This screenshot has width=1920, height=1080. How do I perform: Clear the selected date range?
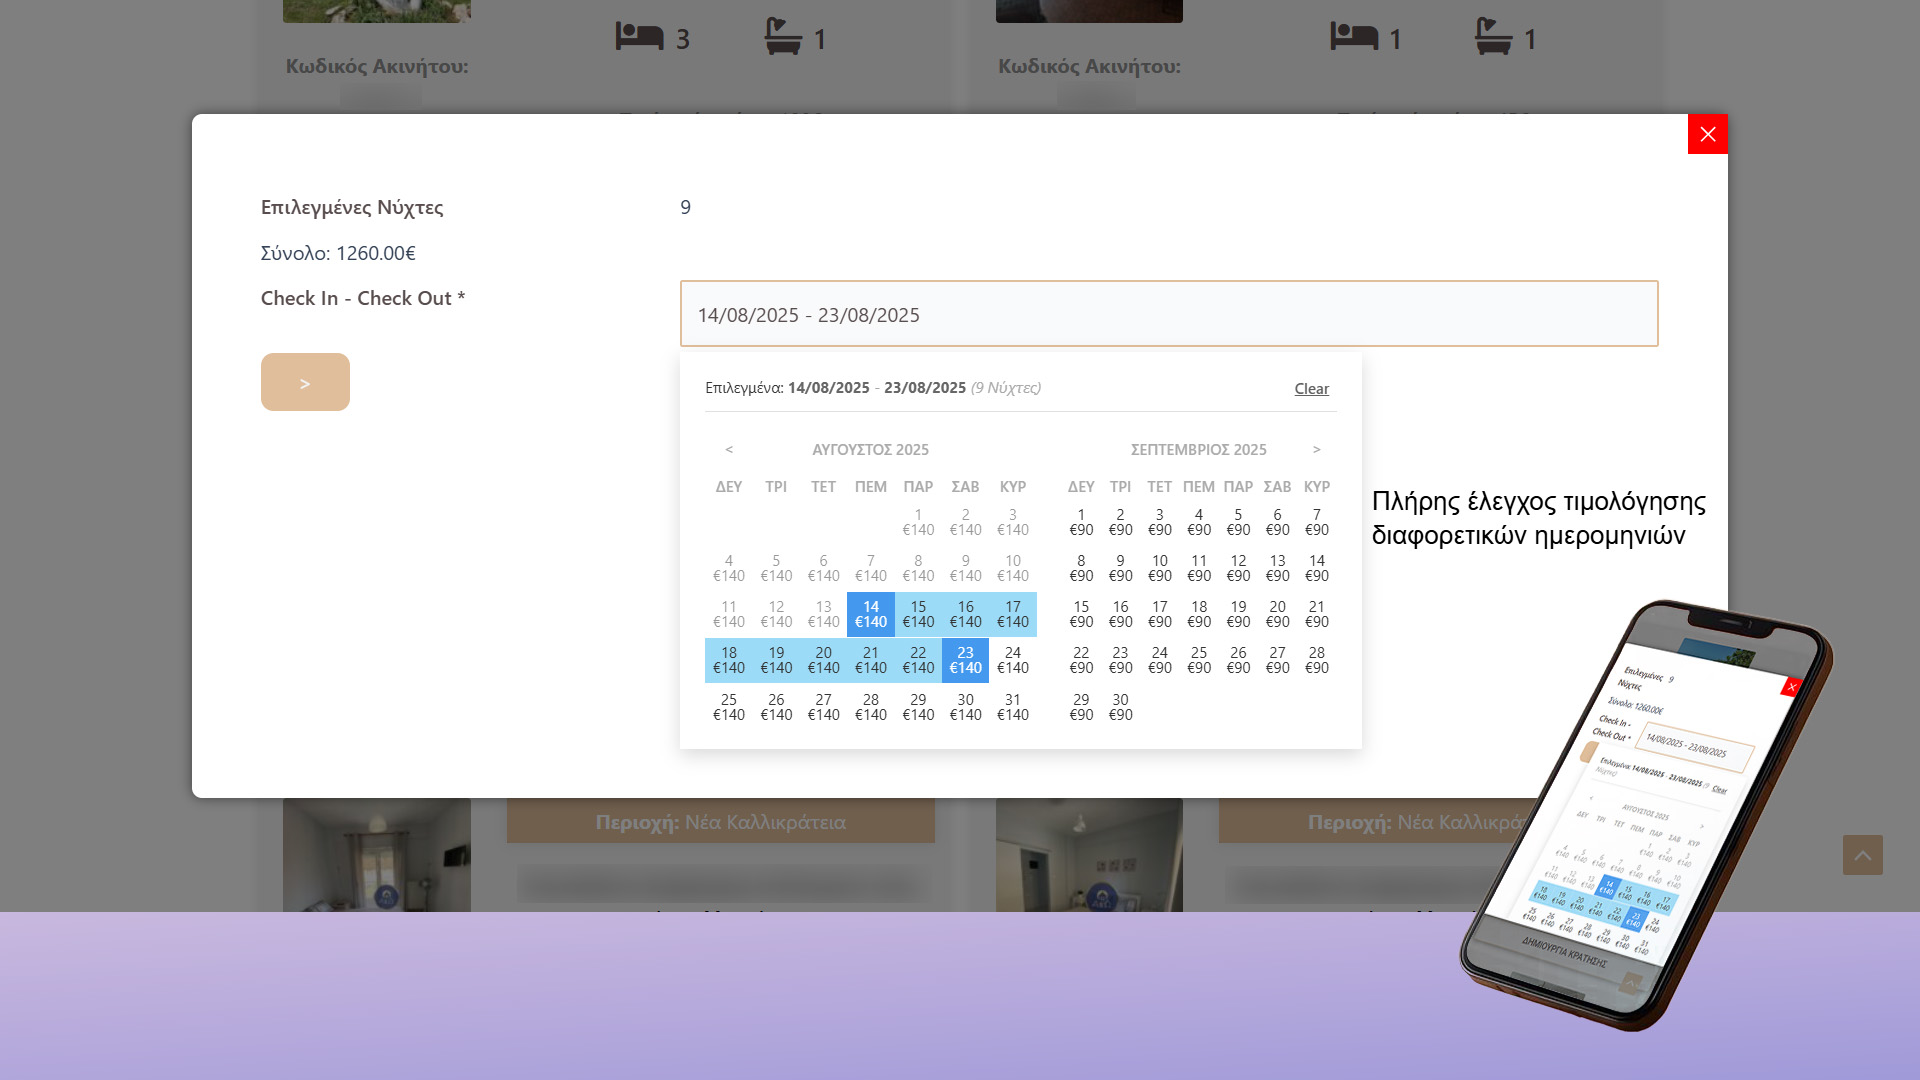coord(1311,388)
